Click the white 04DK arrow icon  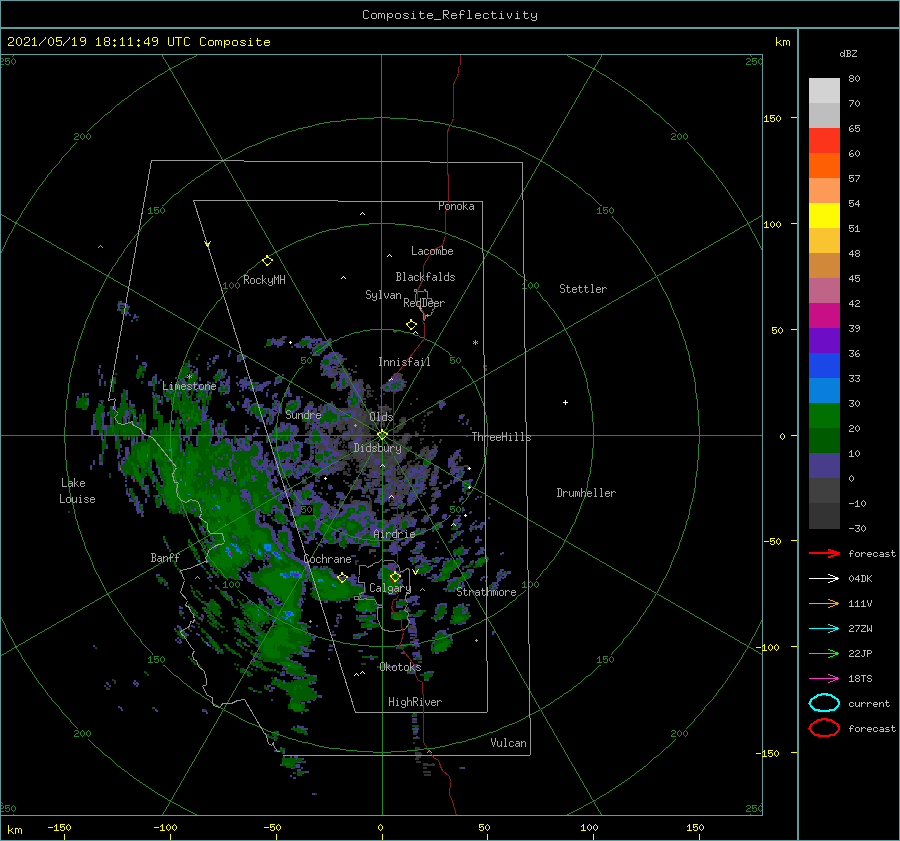[x=824, y=579]
